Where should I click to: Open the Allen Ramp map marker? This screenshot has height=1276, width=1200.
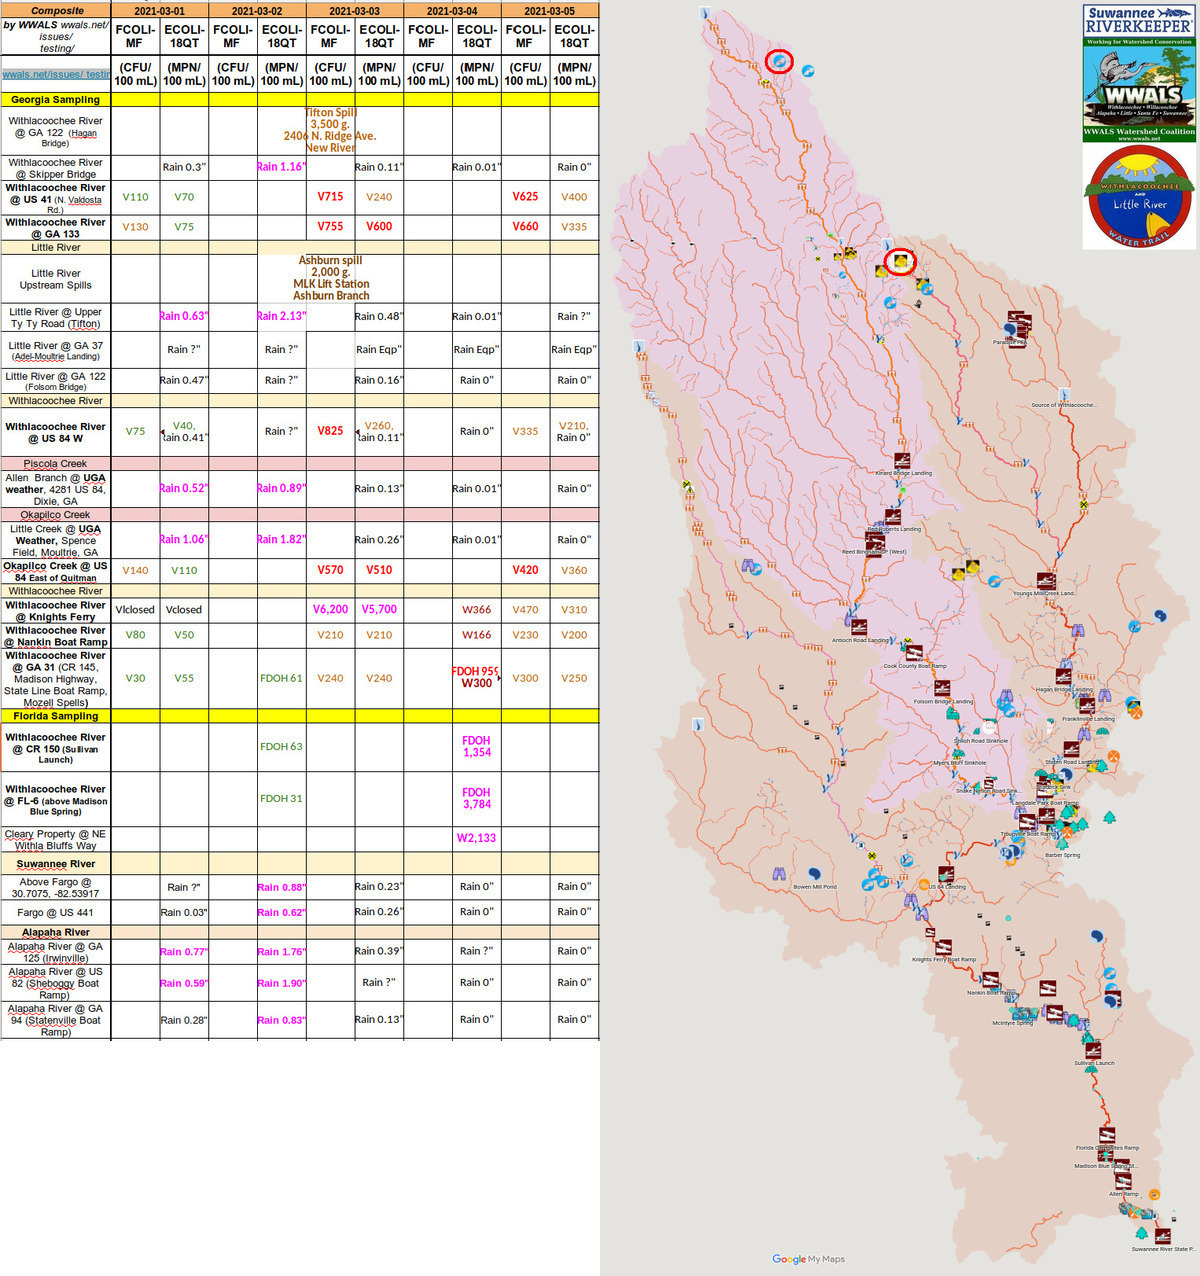[1123, 1181]
